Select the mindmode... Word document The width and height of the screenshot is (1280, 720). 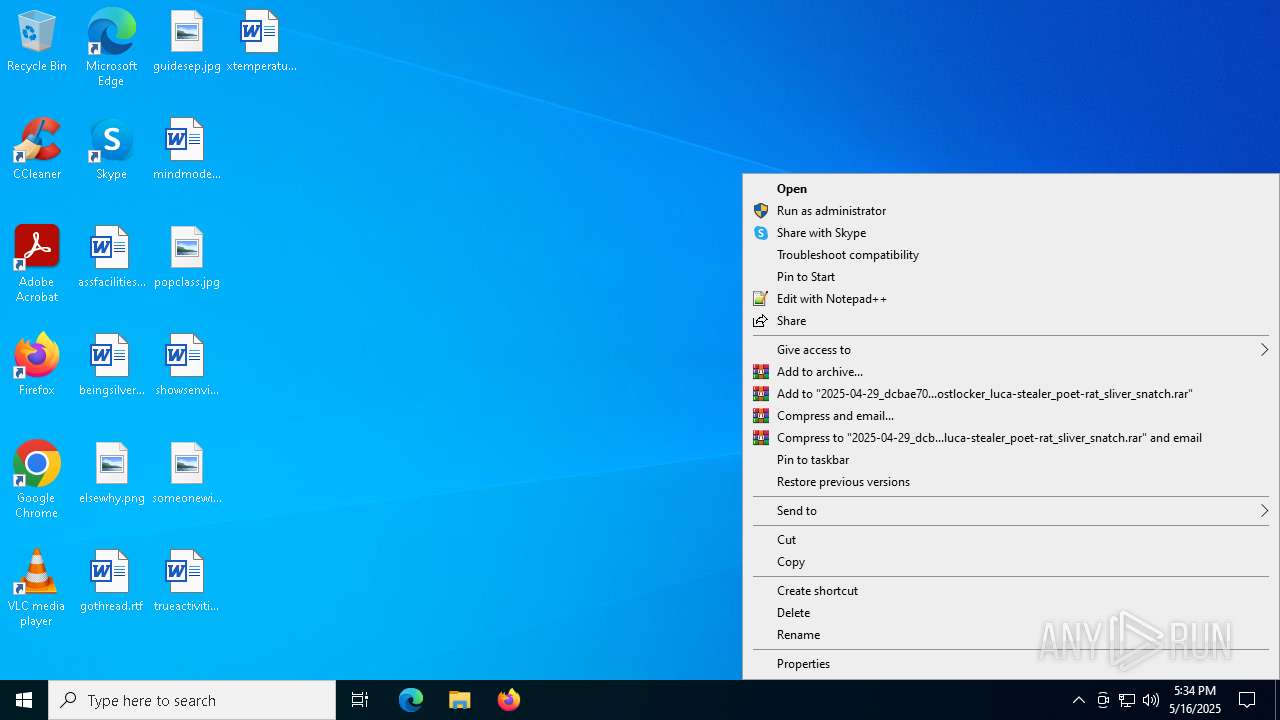[x=187, y=150]
